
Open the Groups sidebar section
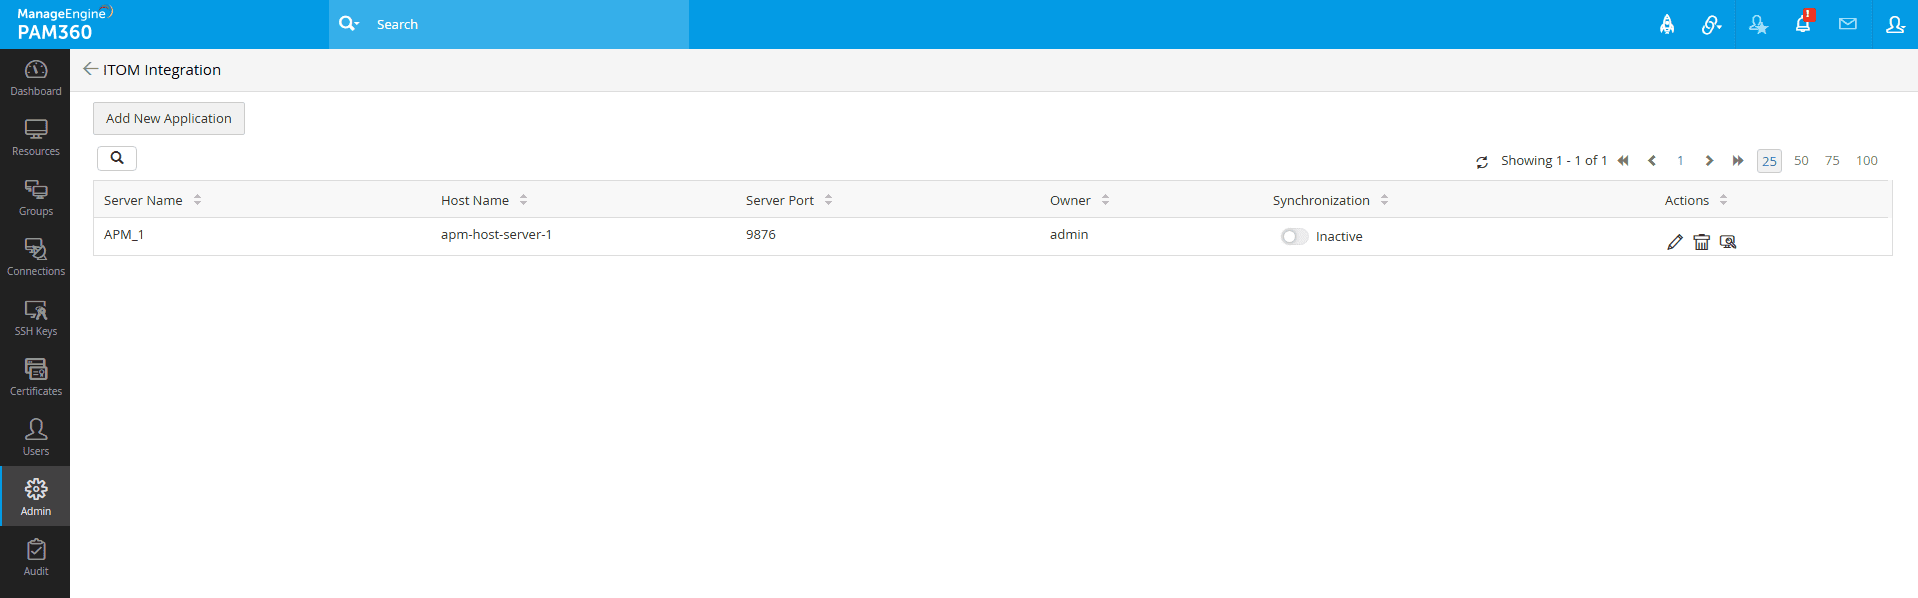(x=35, y=198)
